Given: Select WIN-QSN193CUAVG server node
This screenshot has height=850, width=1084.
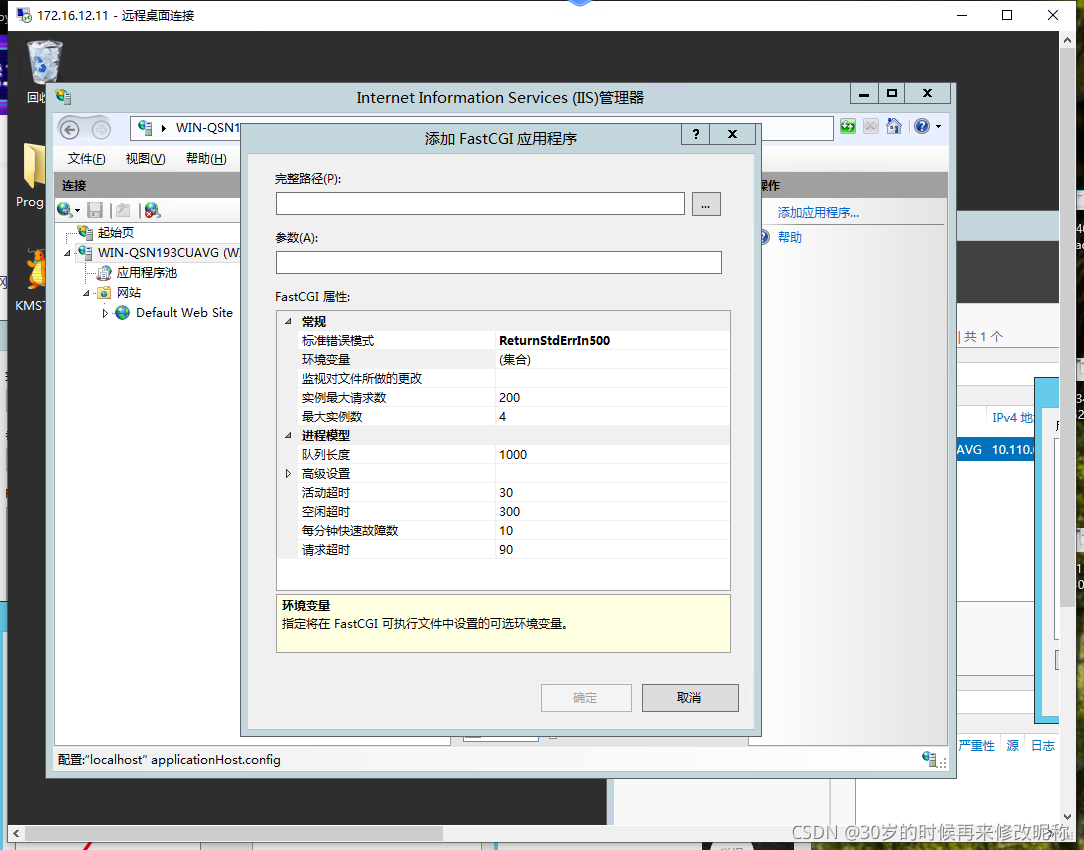Looking at the screenshot, I should tap(168, 253).
